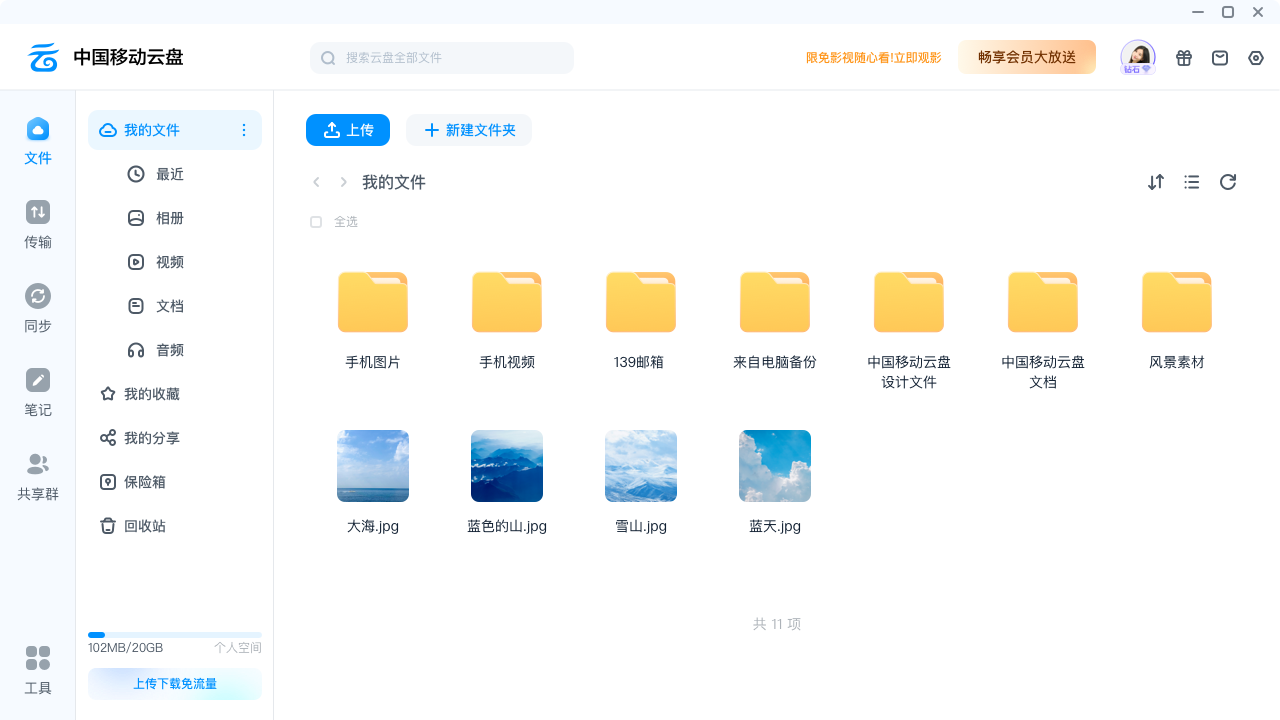Open the 蓝天.jpg image thumbnail
Screen dimensions: 1280x720
[x=775, y=466]
